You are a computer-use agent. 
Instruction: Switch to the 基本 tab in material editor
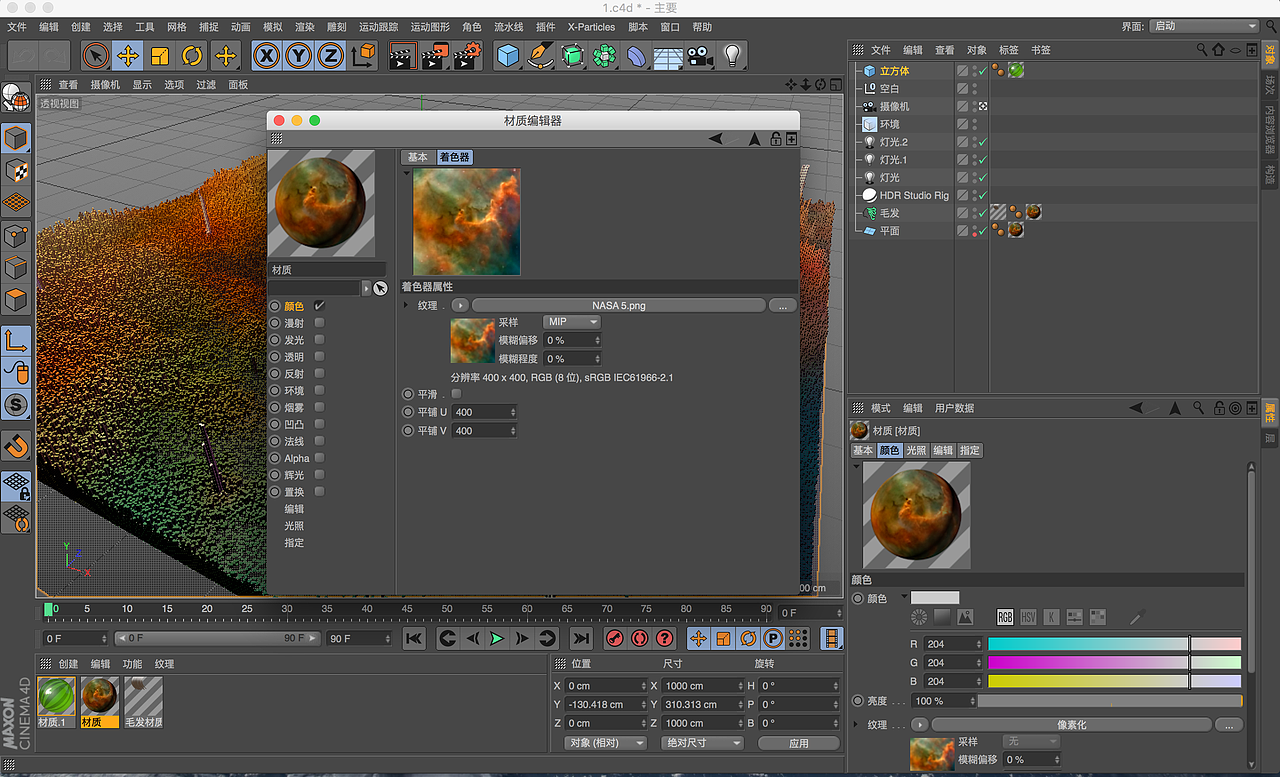point(418,157)
